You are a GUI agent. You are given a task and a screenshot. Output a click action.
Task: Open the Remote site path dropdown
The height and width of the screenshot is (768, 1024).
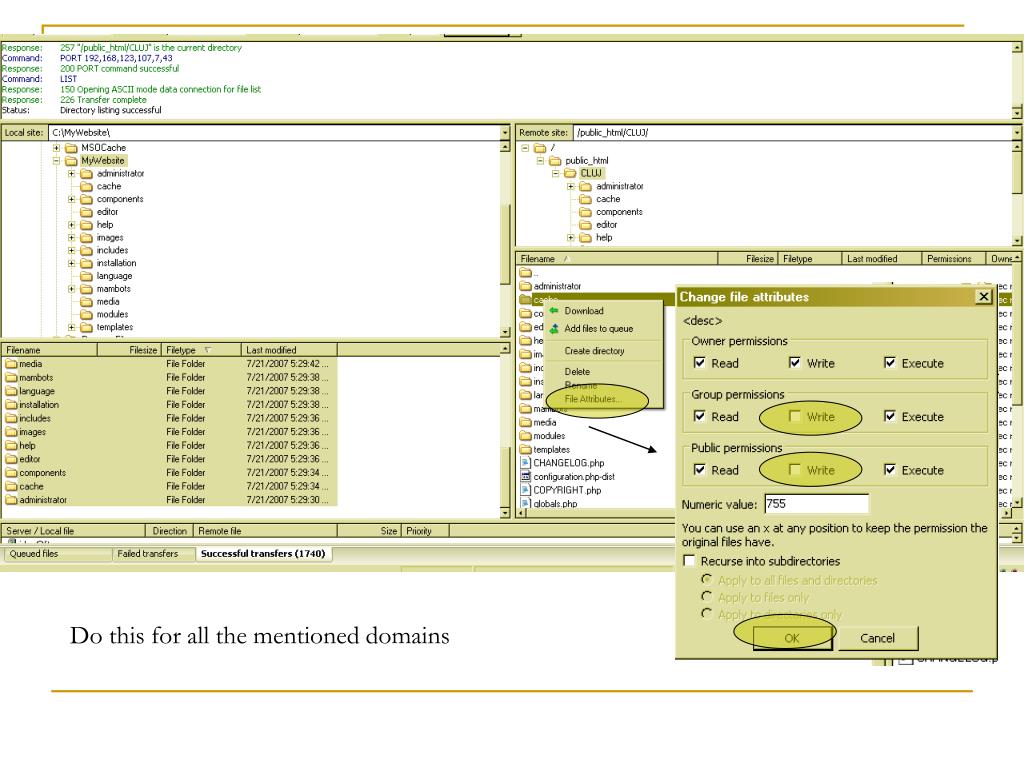(1017, 133)
